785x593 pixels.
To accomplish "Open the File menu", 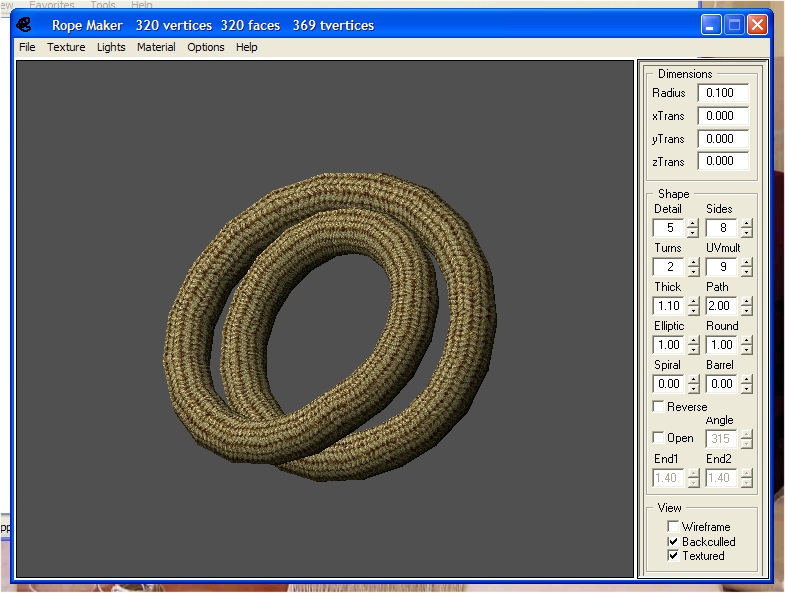I will (x=27, y=47).
